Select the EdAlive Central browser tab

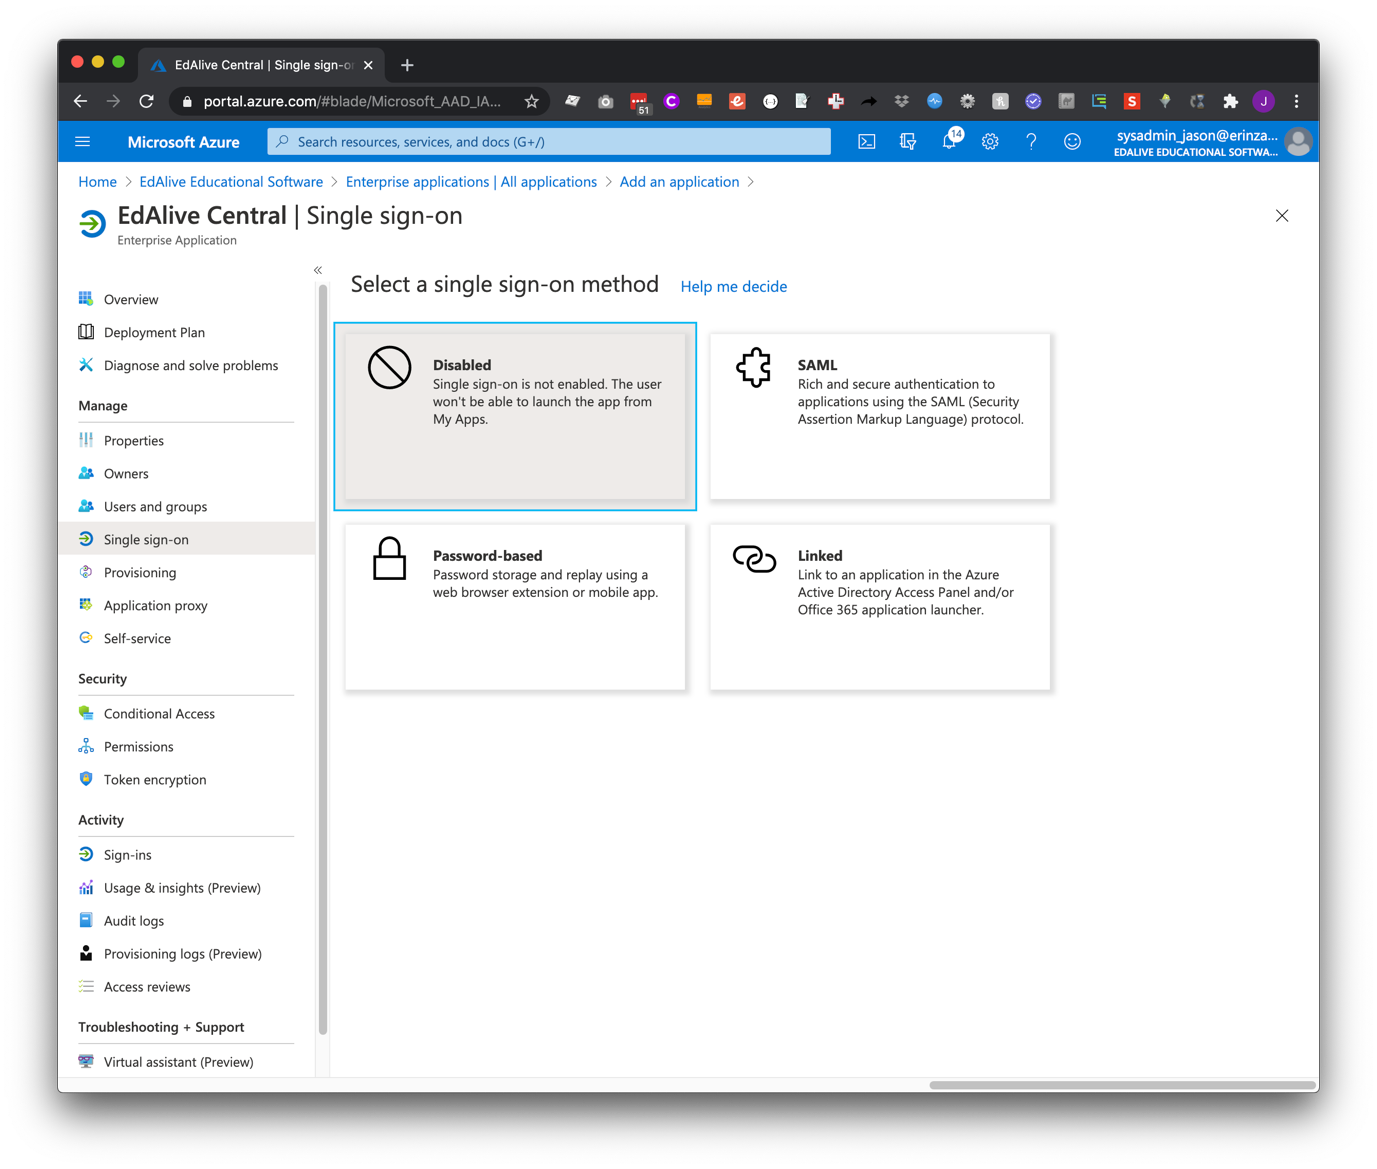click(x=262, y=65)
